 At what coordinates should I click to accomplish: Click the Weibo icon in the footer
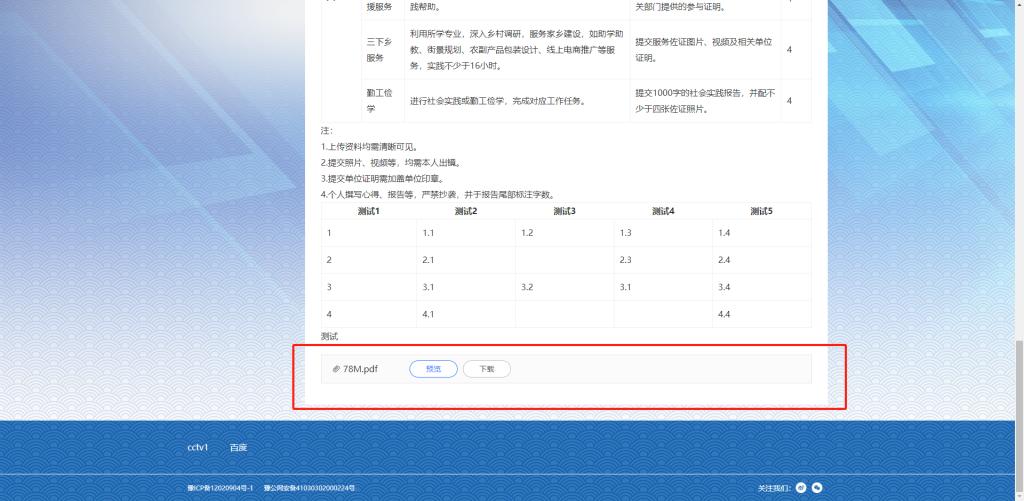801,487
